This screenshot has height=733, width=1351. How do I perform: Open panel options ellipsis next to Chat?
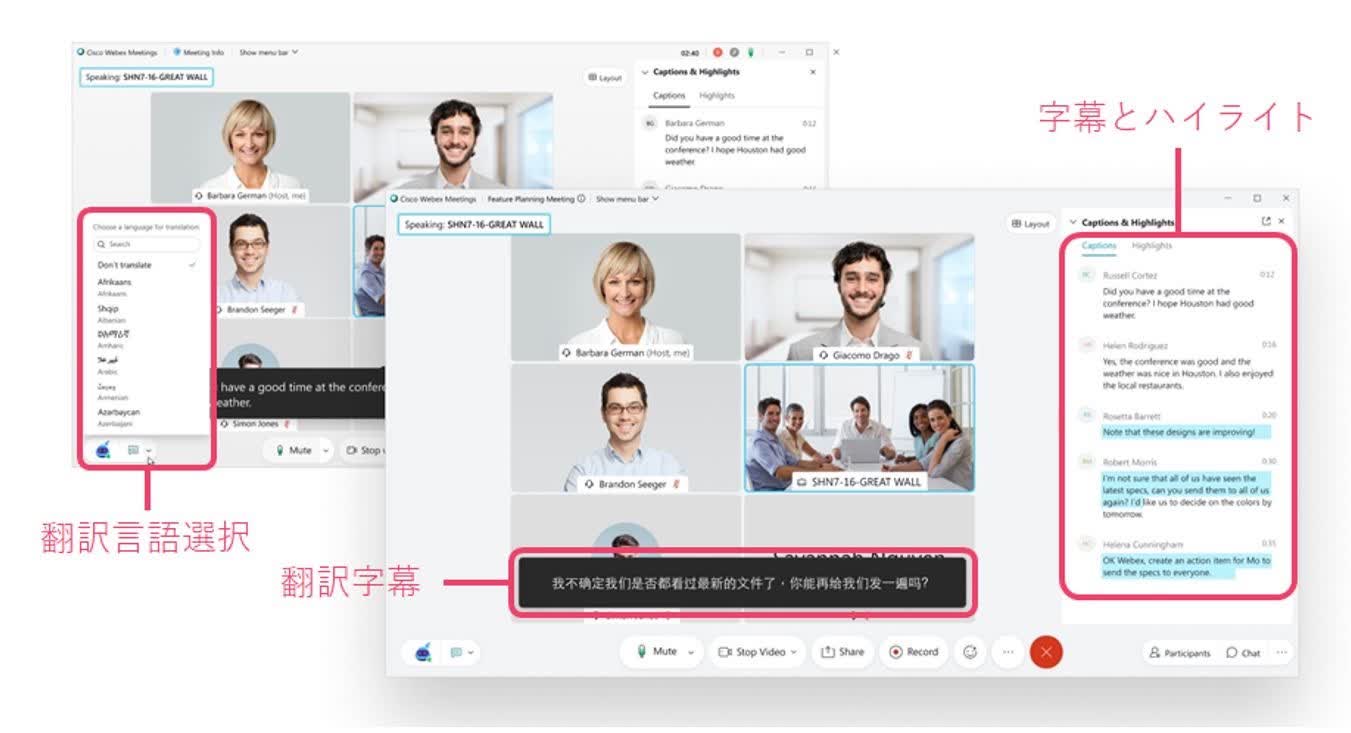[1281, 652]
